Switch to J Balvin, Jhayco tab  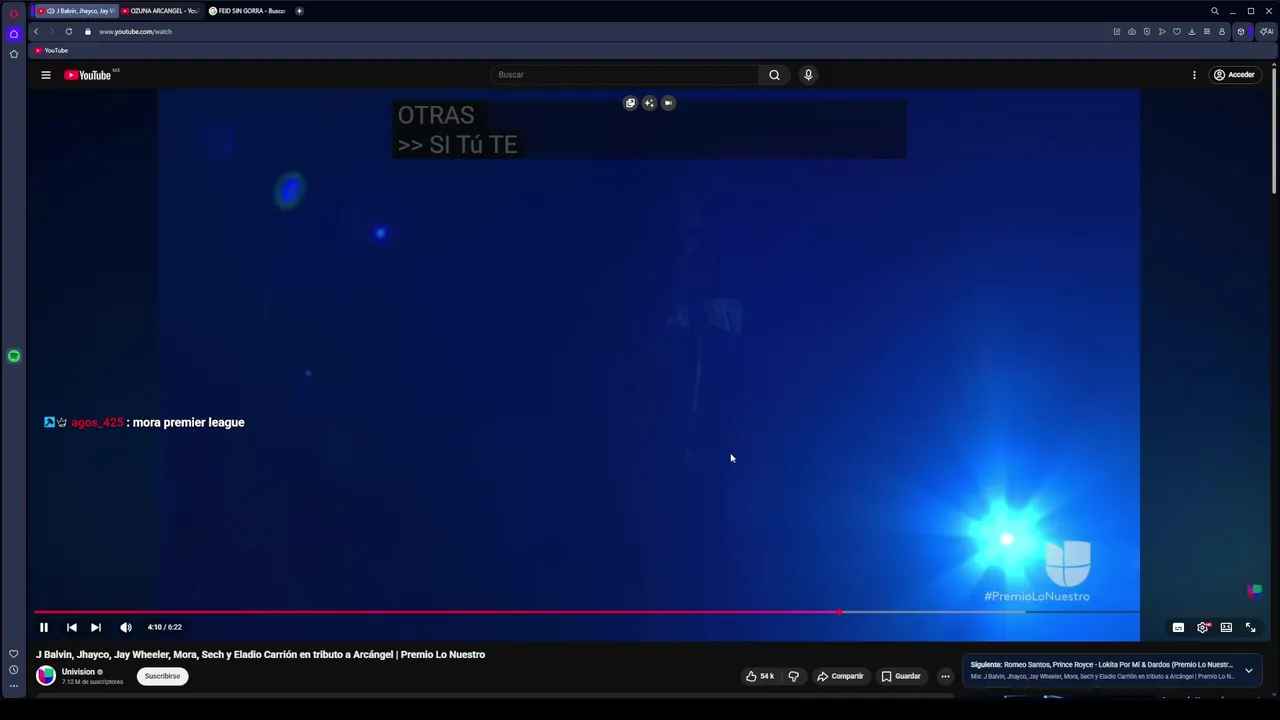tap(76, 11)
